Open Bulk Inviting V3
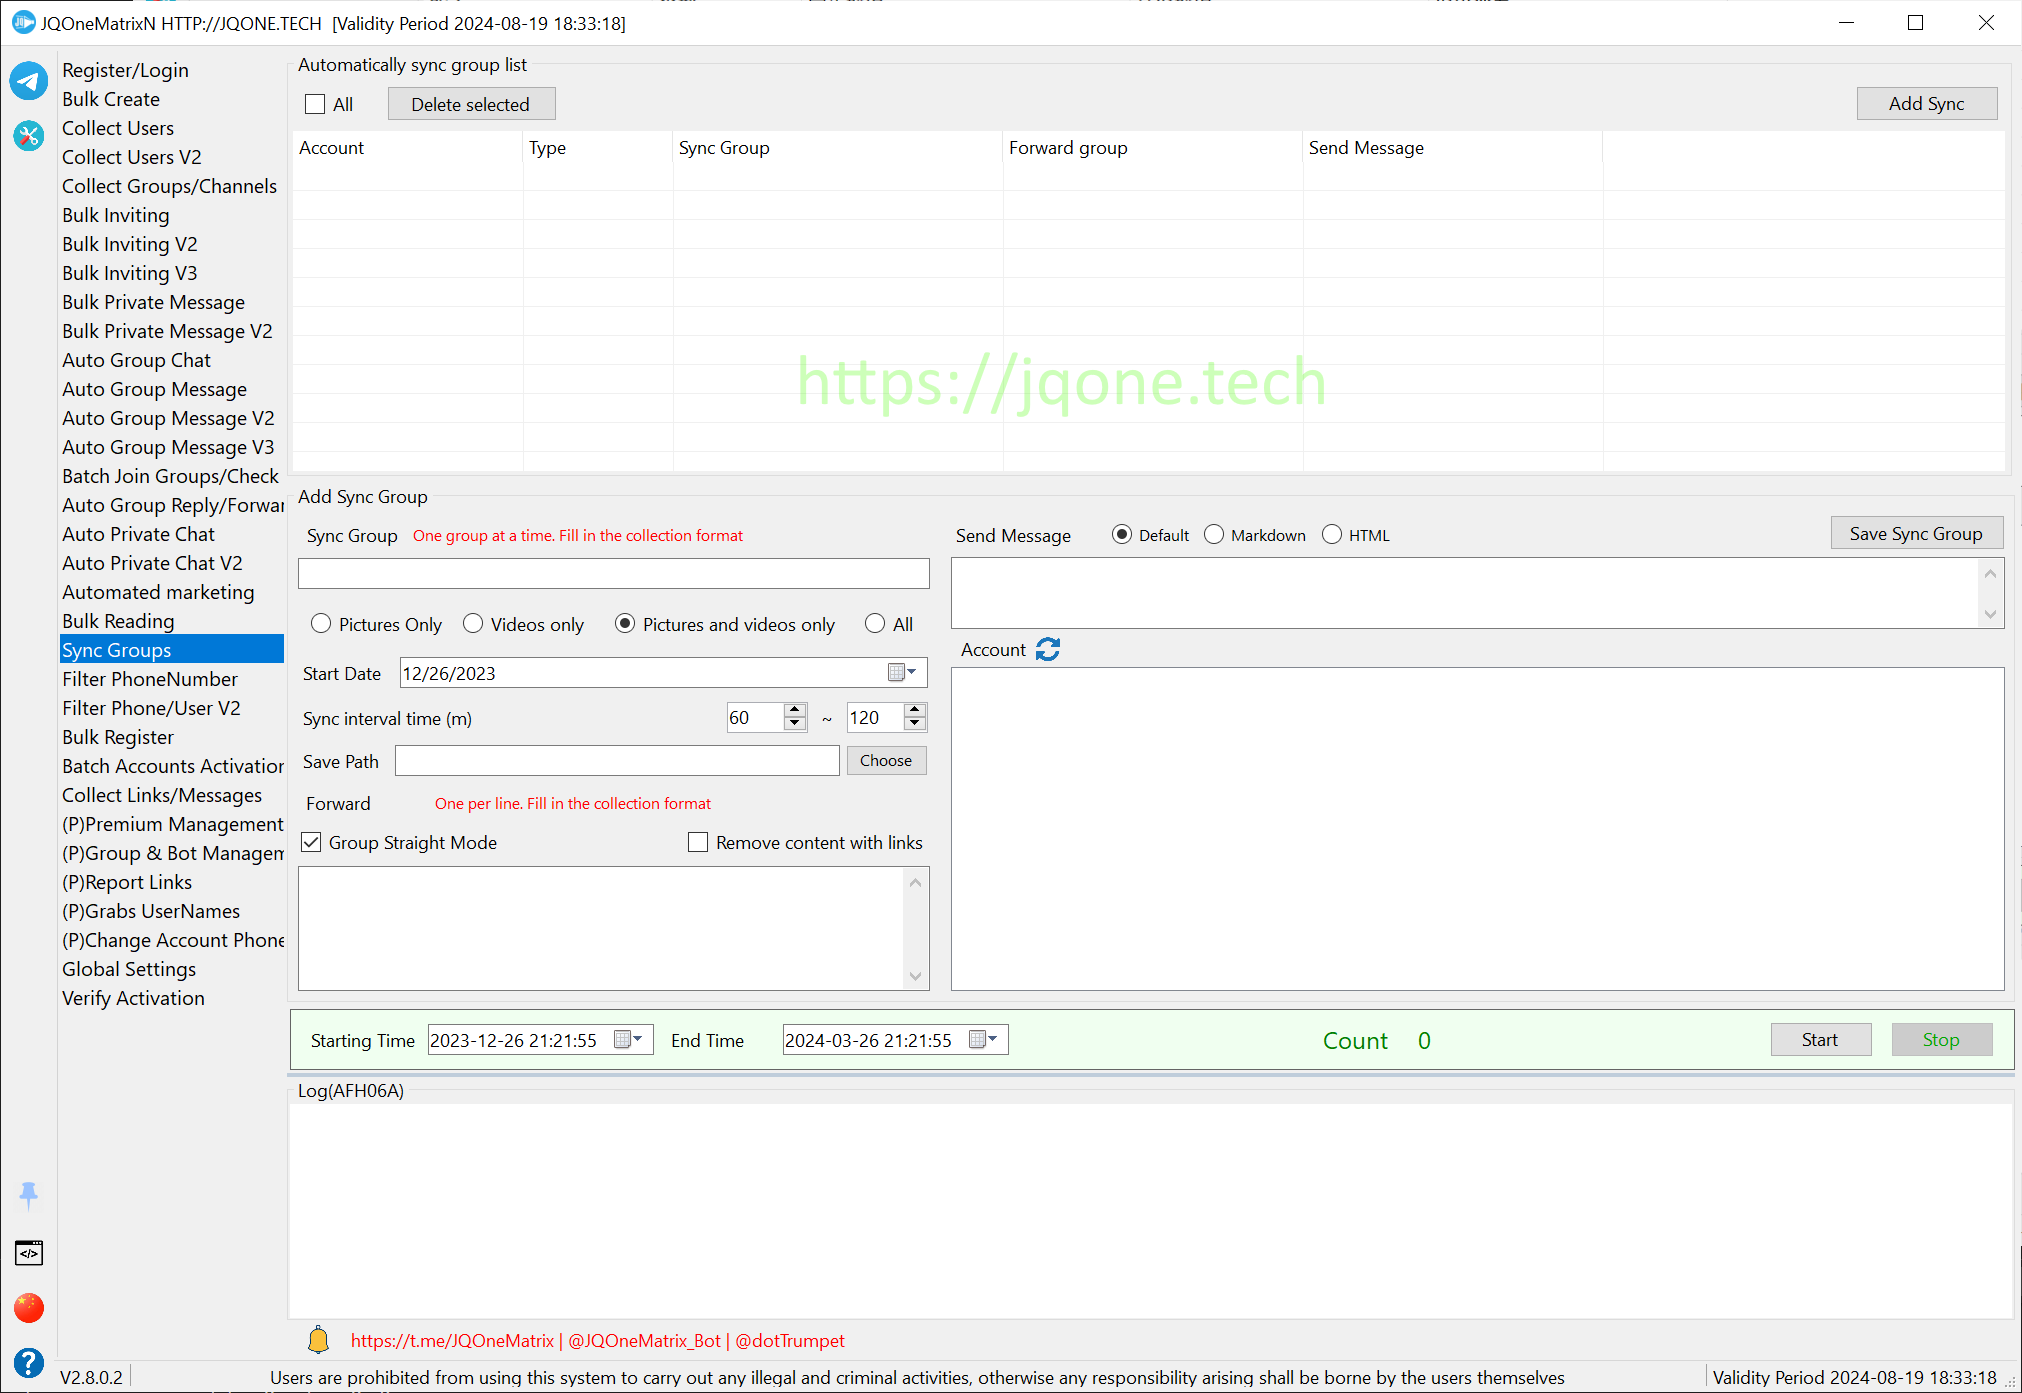 click(129, 273)
